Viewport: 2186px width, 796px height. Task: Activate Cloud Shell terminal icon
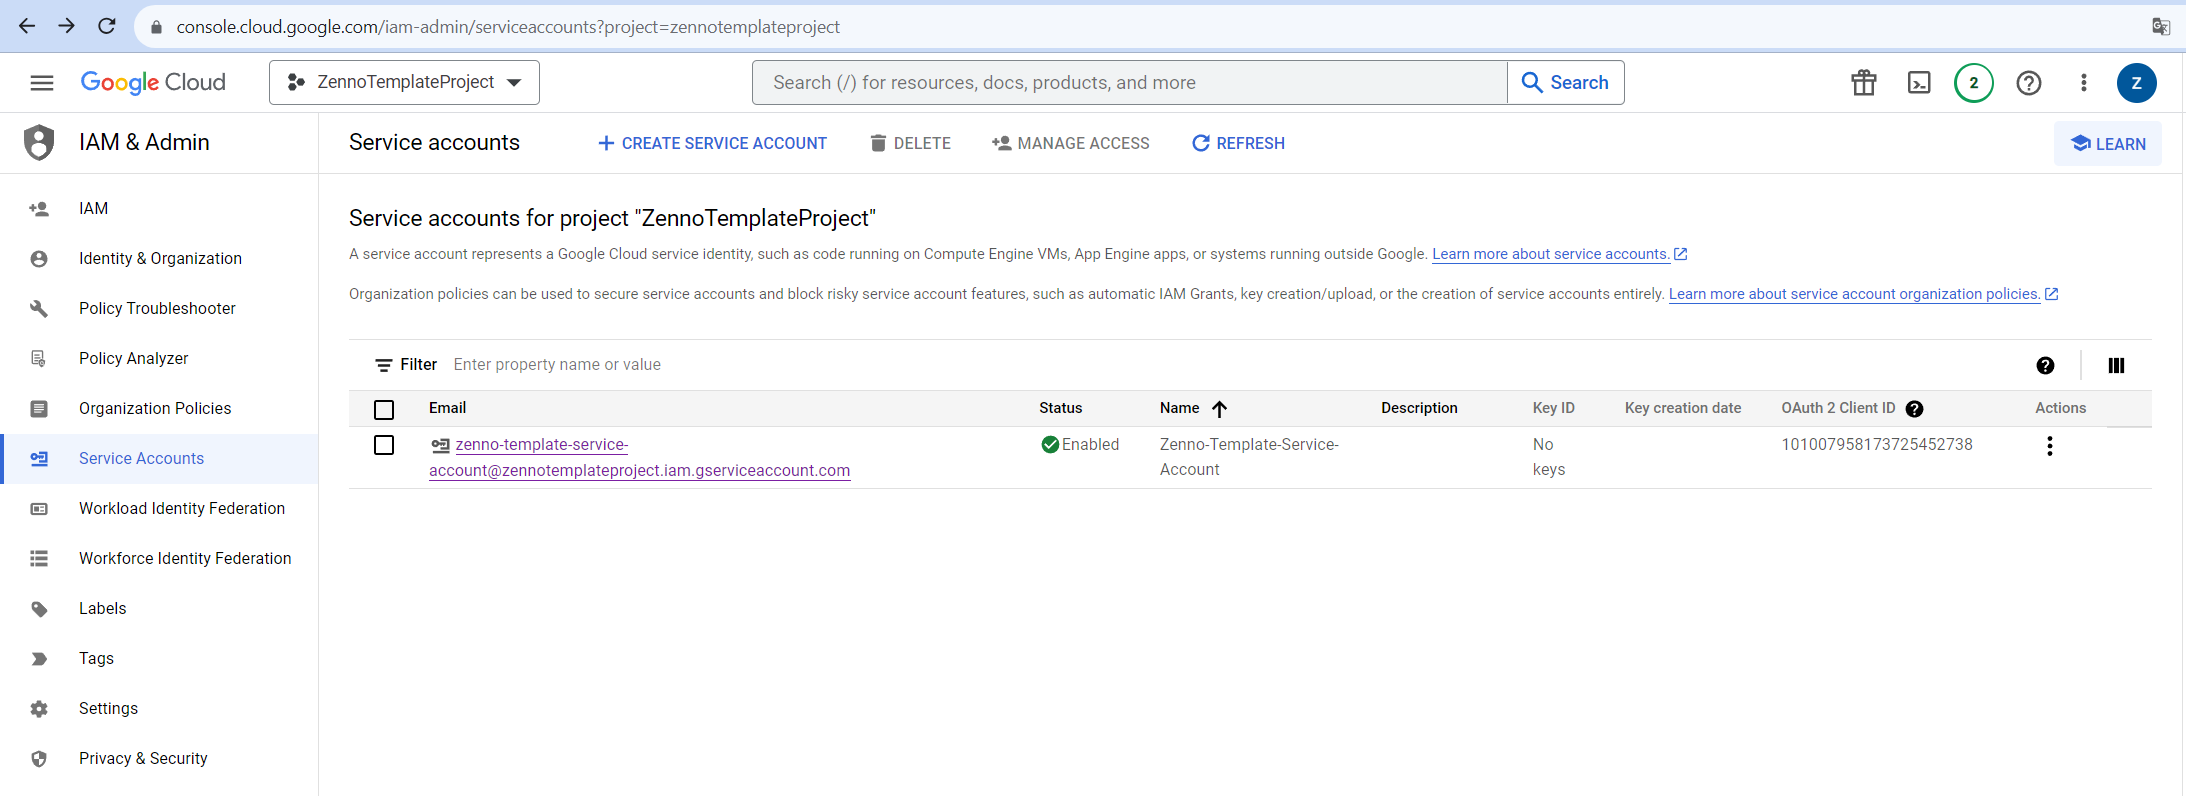[1919, 83]
